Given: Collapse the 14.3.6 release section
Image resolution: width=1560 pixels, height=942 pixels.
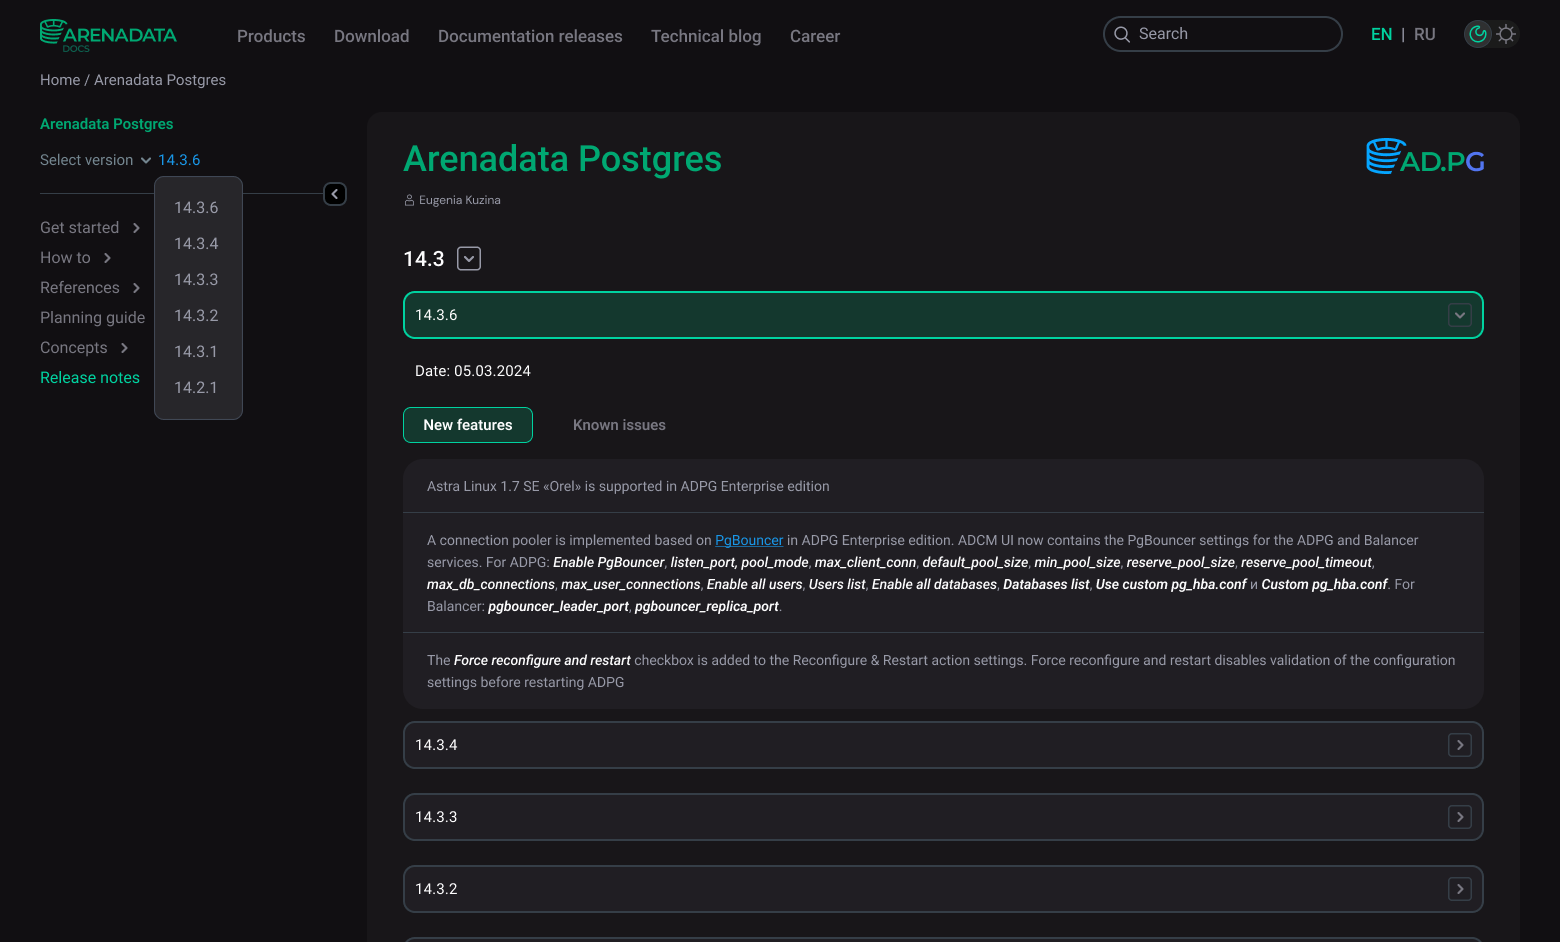Looking at the screenshot, I should pyautogui.click(x=1459, y=315).
